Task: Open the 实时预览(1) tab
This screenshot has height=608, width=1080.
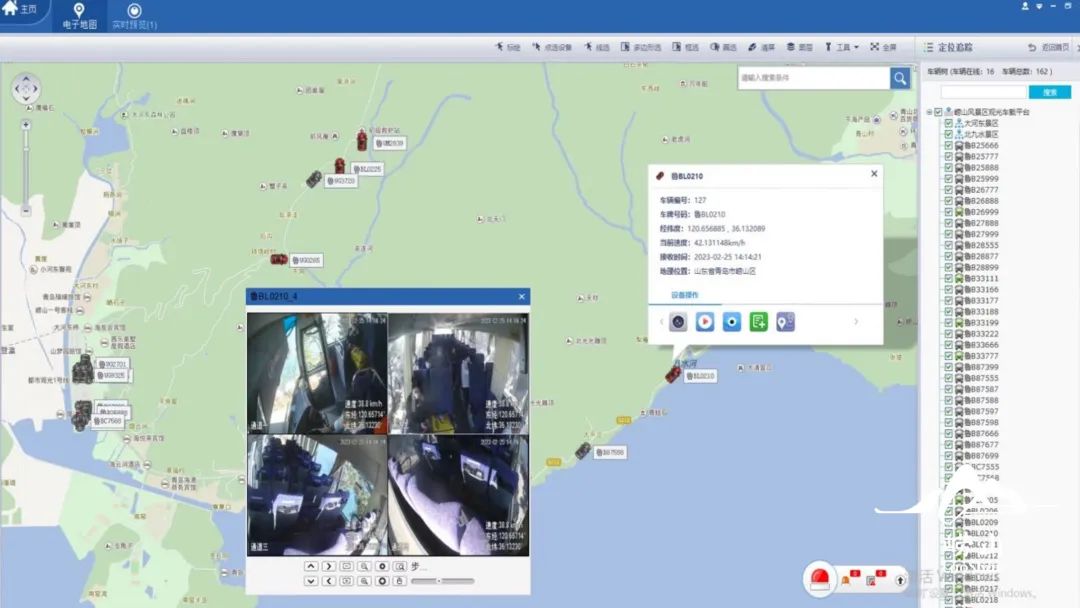Action: click(x=135, y=16)
